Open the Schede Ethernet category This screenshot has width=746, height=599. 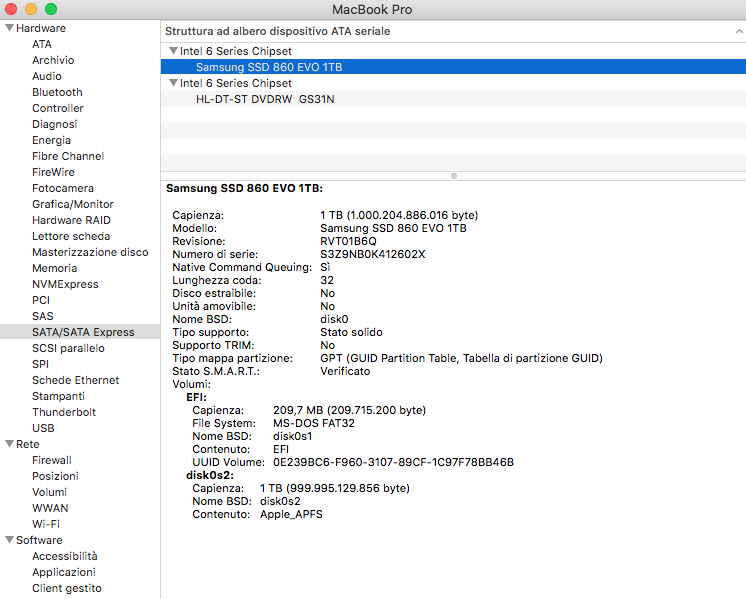point(76,380)
